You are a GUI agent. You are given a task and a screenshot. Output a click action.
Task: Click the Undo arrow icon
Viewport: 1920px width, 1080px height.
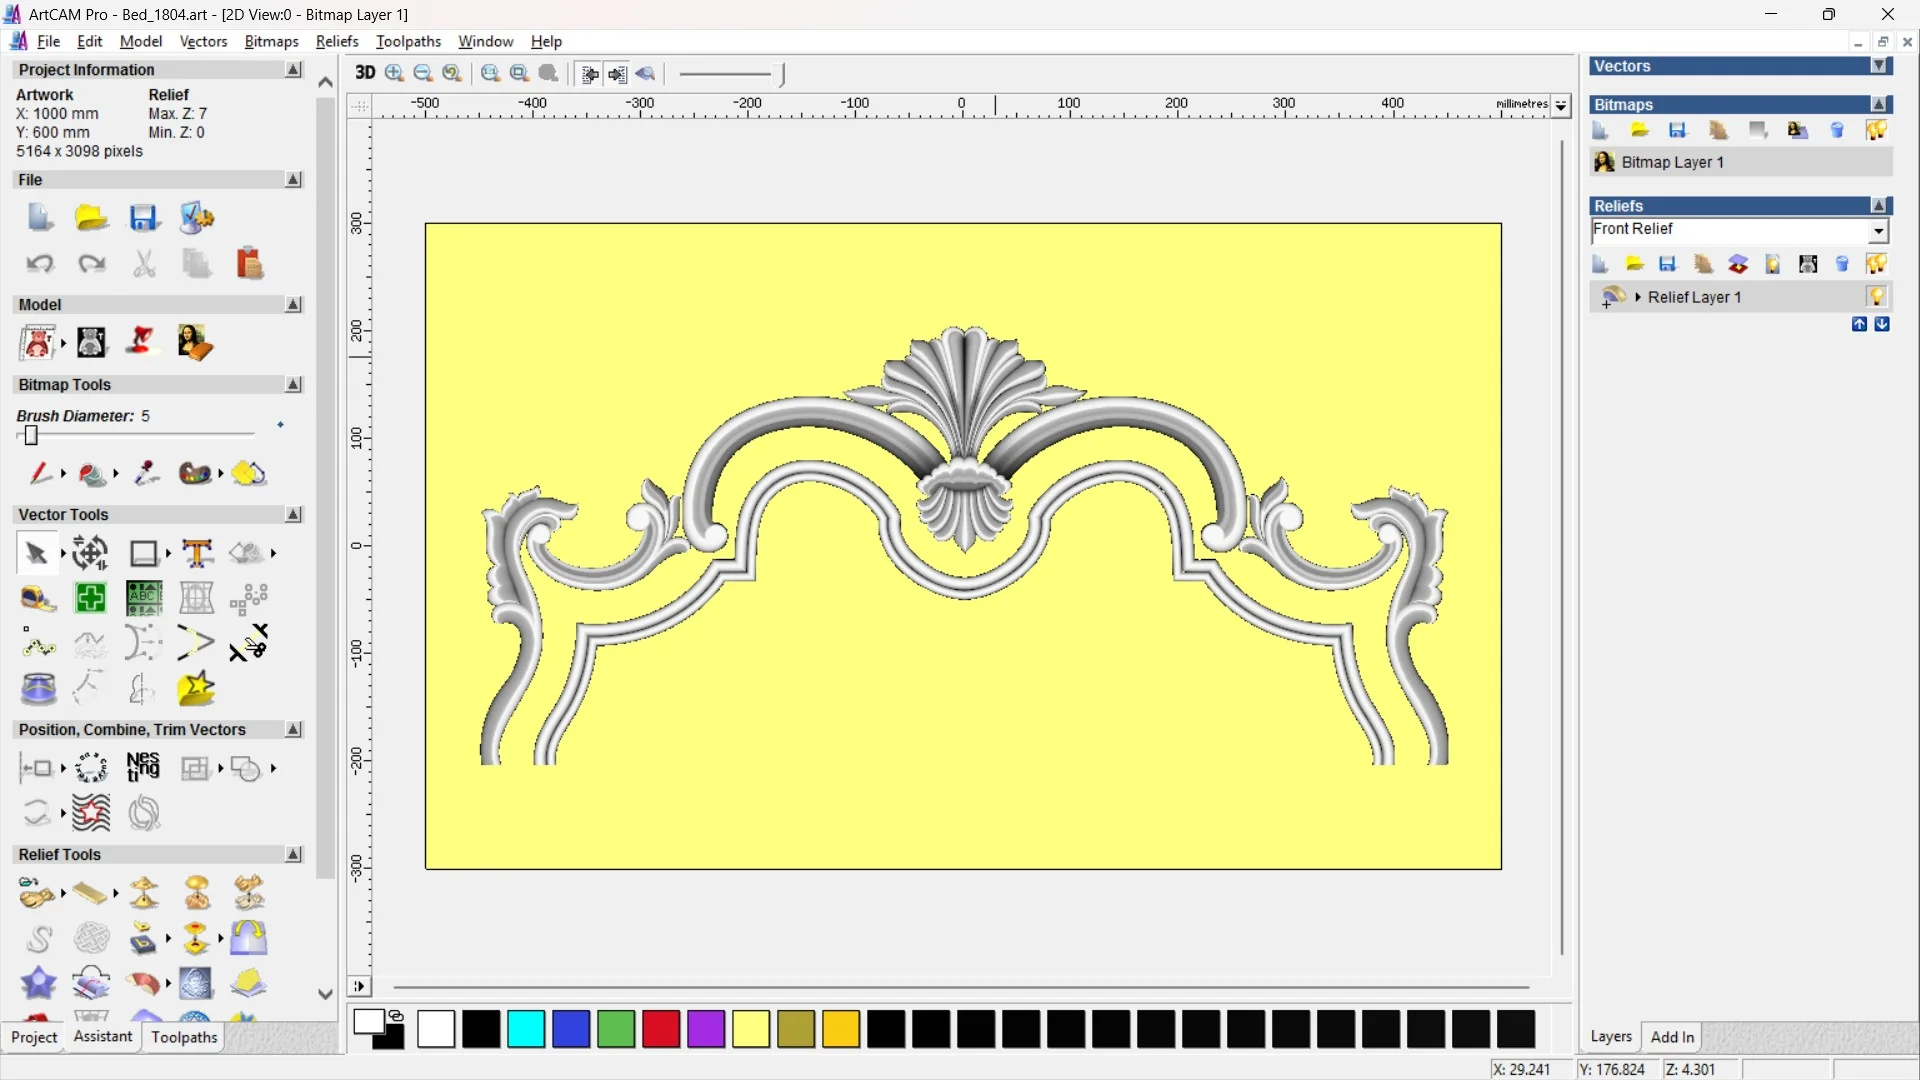[x=39, y=264]
